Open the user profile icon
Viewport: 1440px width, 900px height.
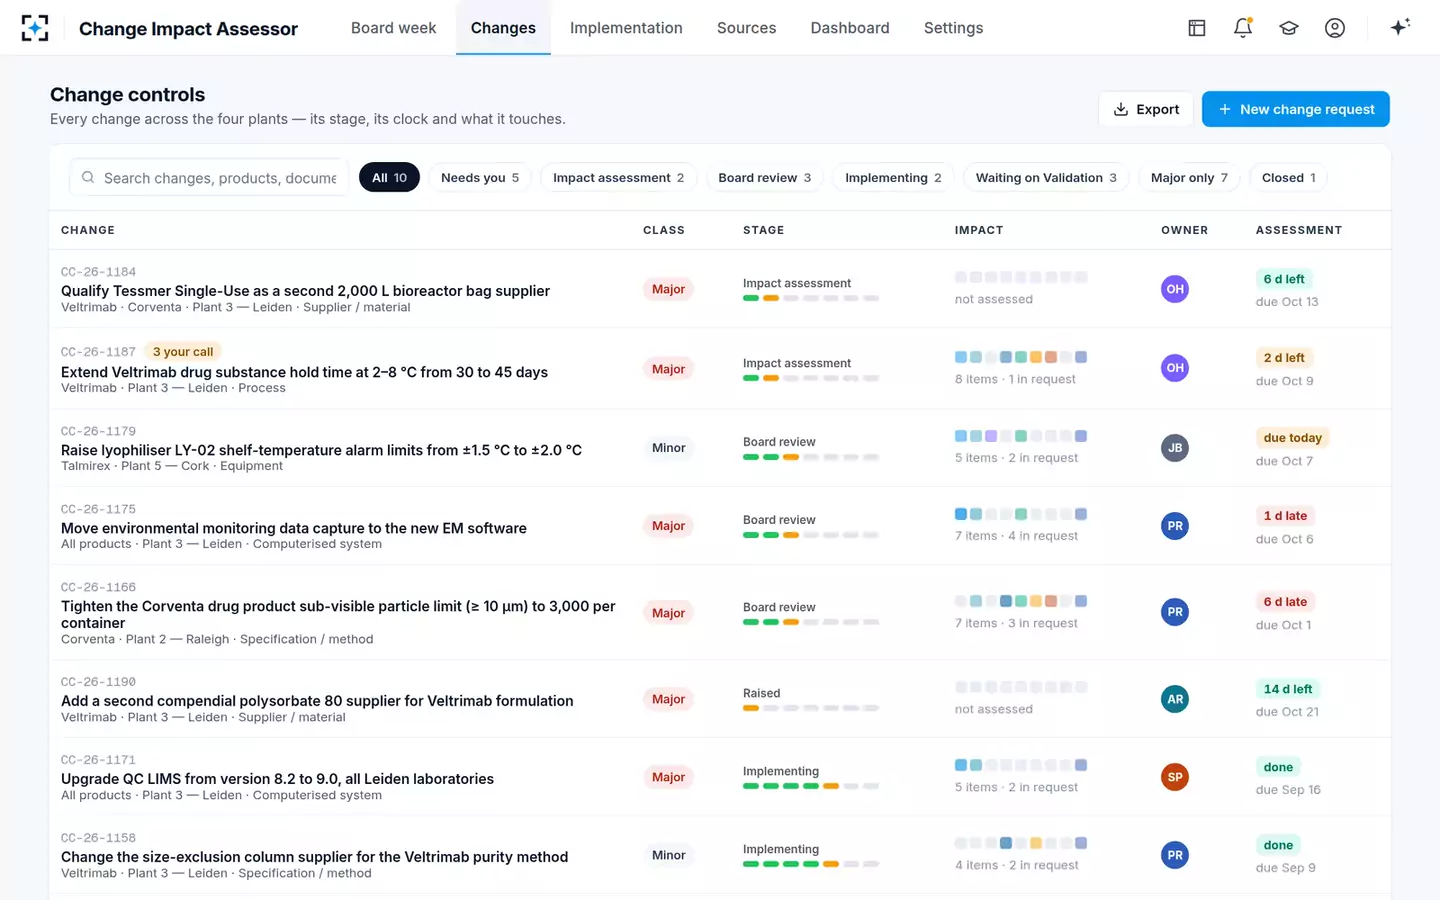coord(1335,28)
